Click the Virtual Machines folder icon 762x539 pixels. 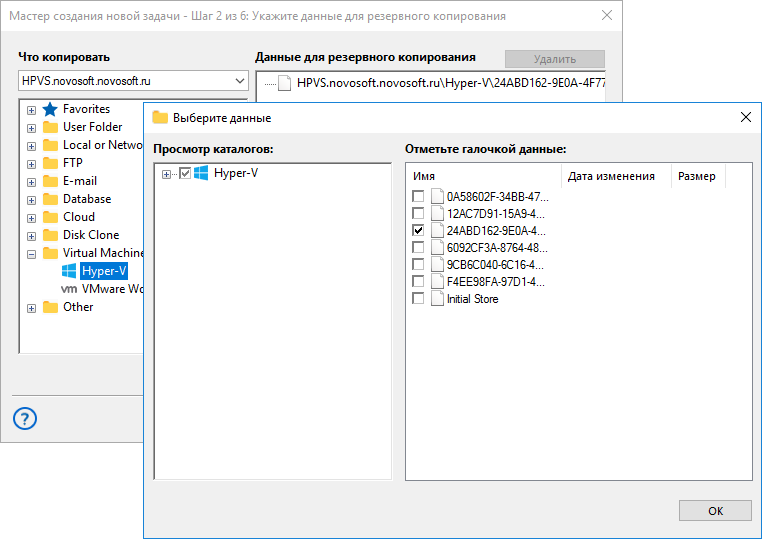tap(50, 253)
